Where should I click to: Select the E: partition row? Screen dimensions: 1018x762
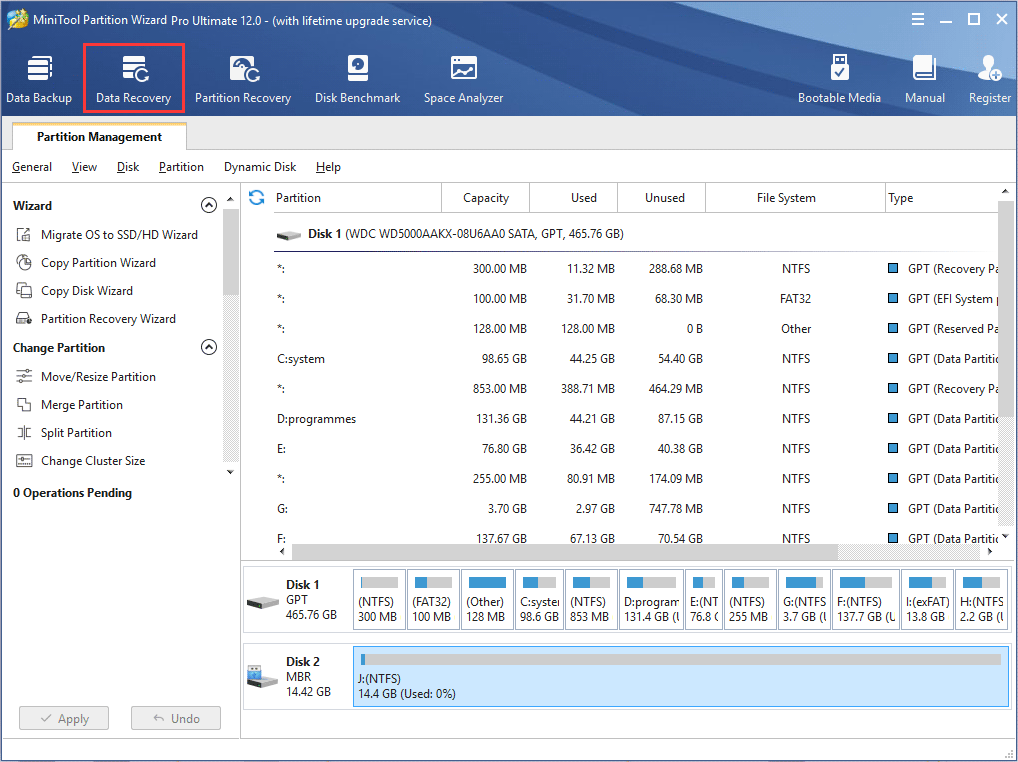tap(636, 449)
